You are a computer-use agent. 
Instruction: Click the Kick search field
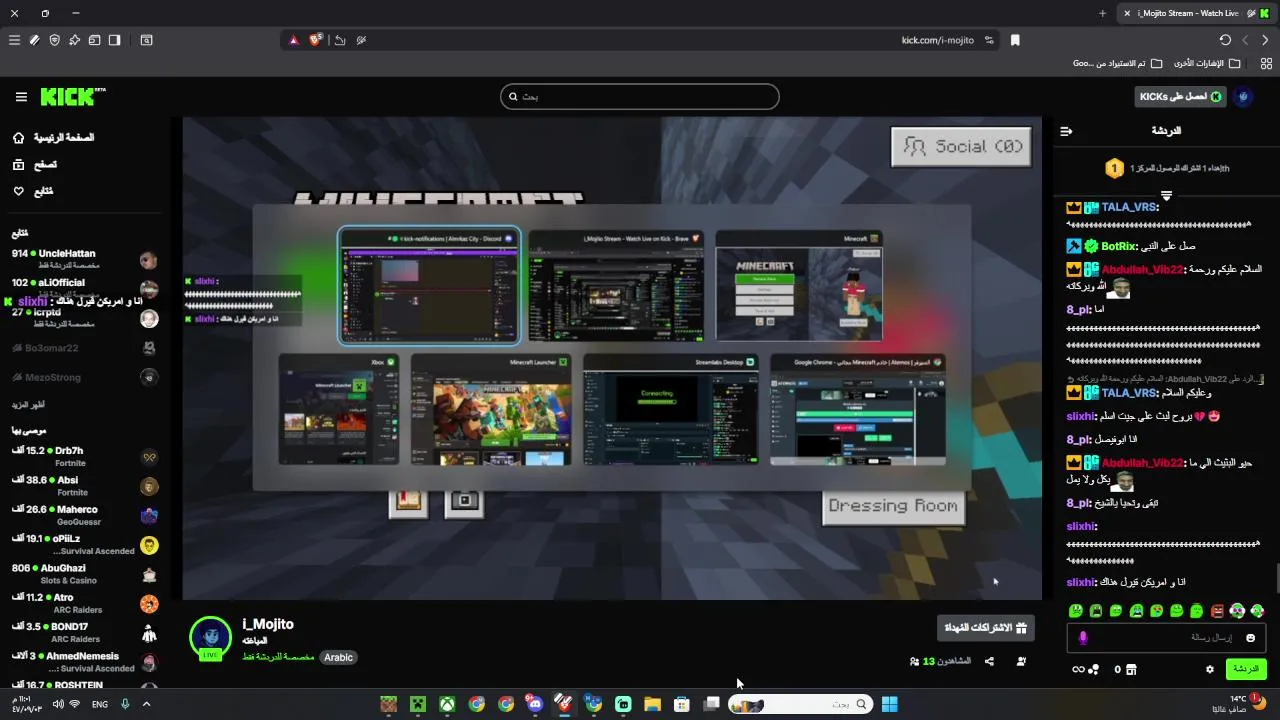pos(640,97)
